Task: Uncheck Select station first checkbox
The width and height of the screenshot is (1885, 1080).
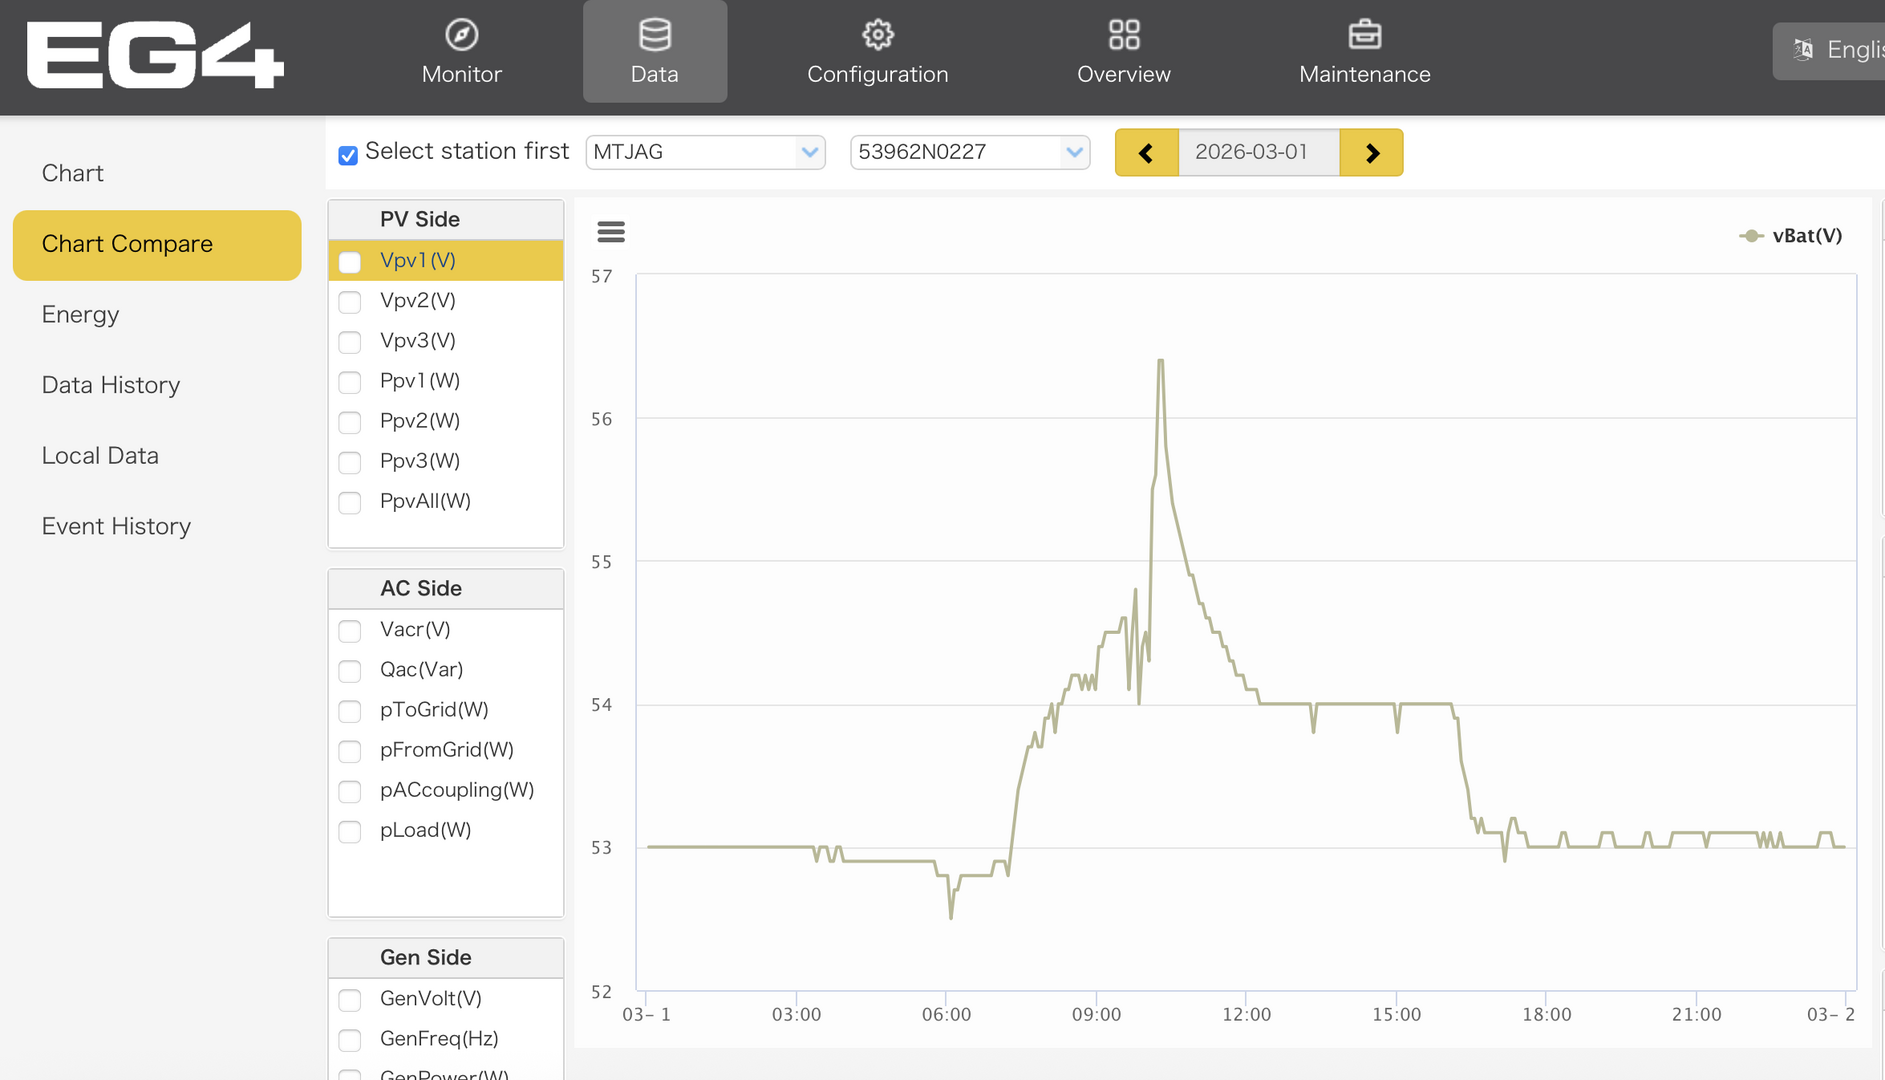Action: [x=348, y=155]
